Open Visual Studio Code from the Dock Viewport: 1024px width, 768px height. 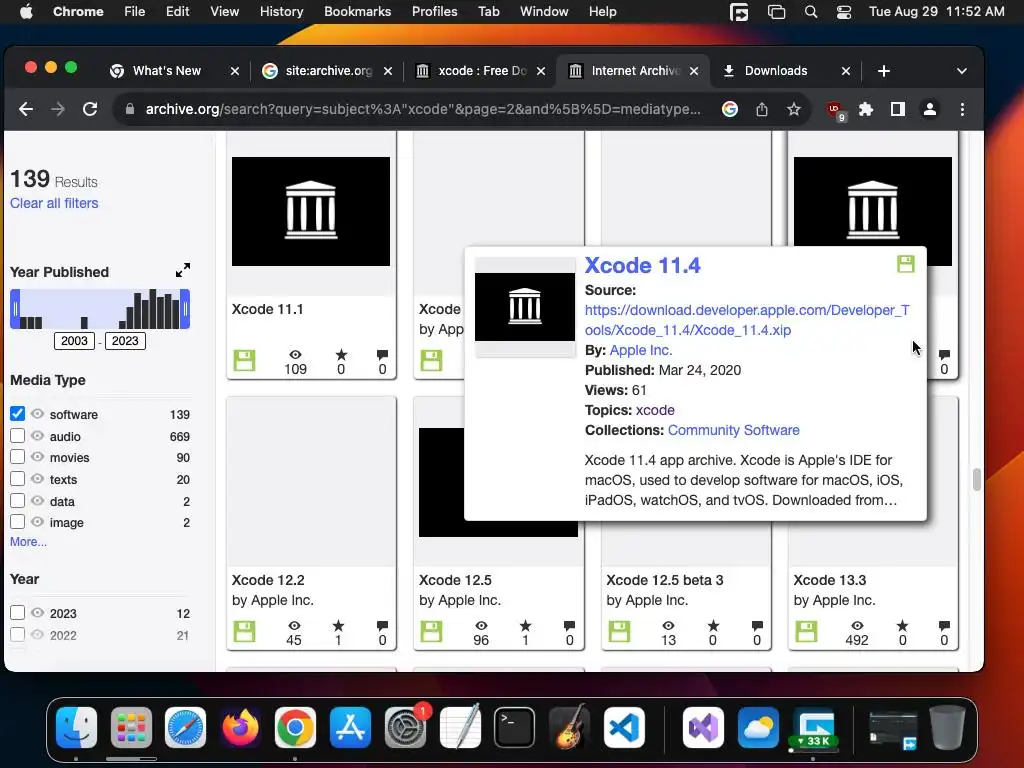(x=624, y=728)
